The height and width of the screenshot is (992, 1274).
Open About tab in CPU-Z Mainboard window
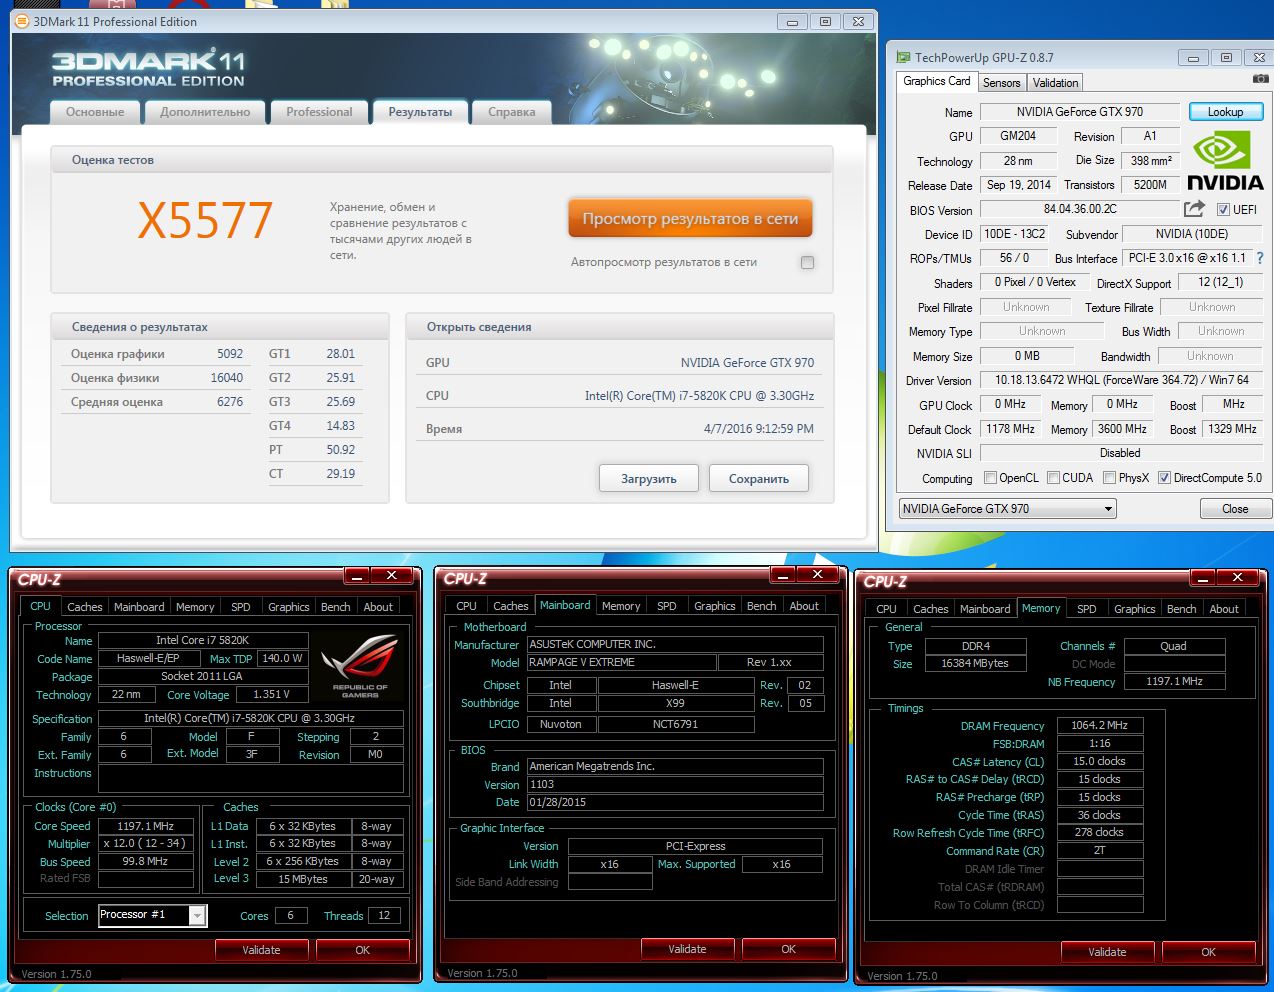(804, 606)
